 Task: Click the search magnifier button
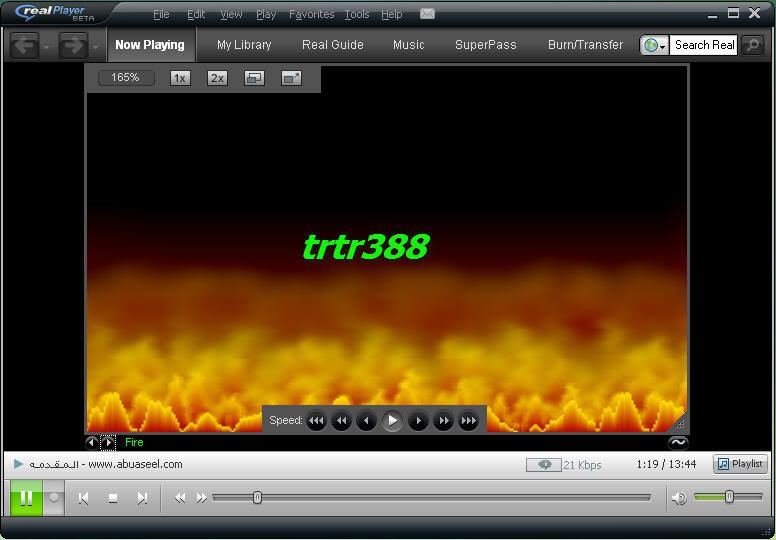coord(752,45)
